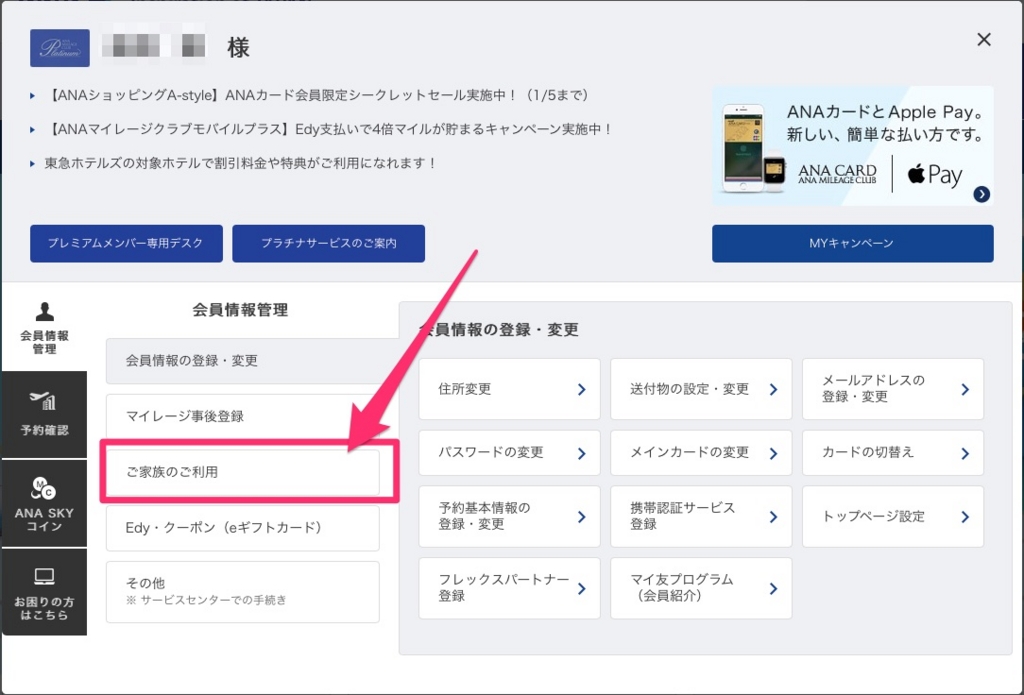Open マイ友プログラム（会員紹介） tile
1024x695 pixels.
[701, 588]
